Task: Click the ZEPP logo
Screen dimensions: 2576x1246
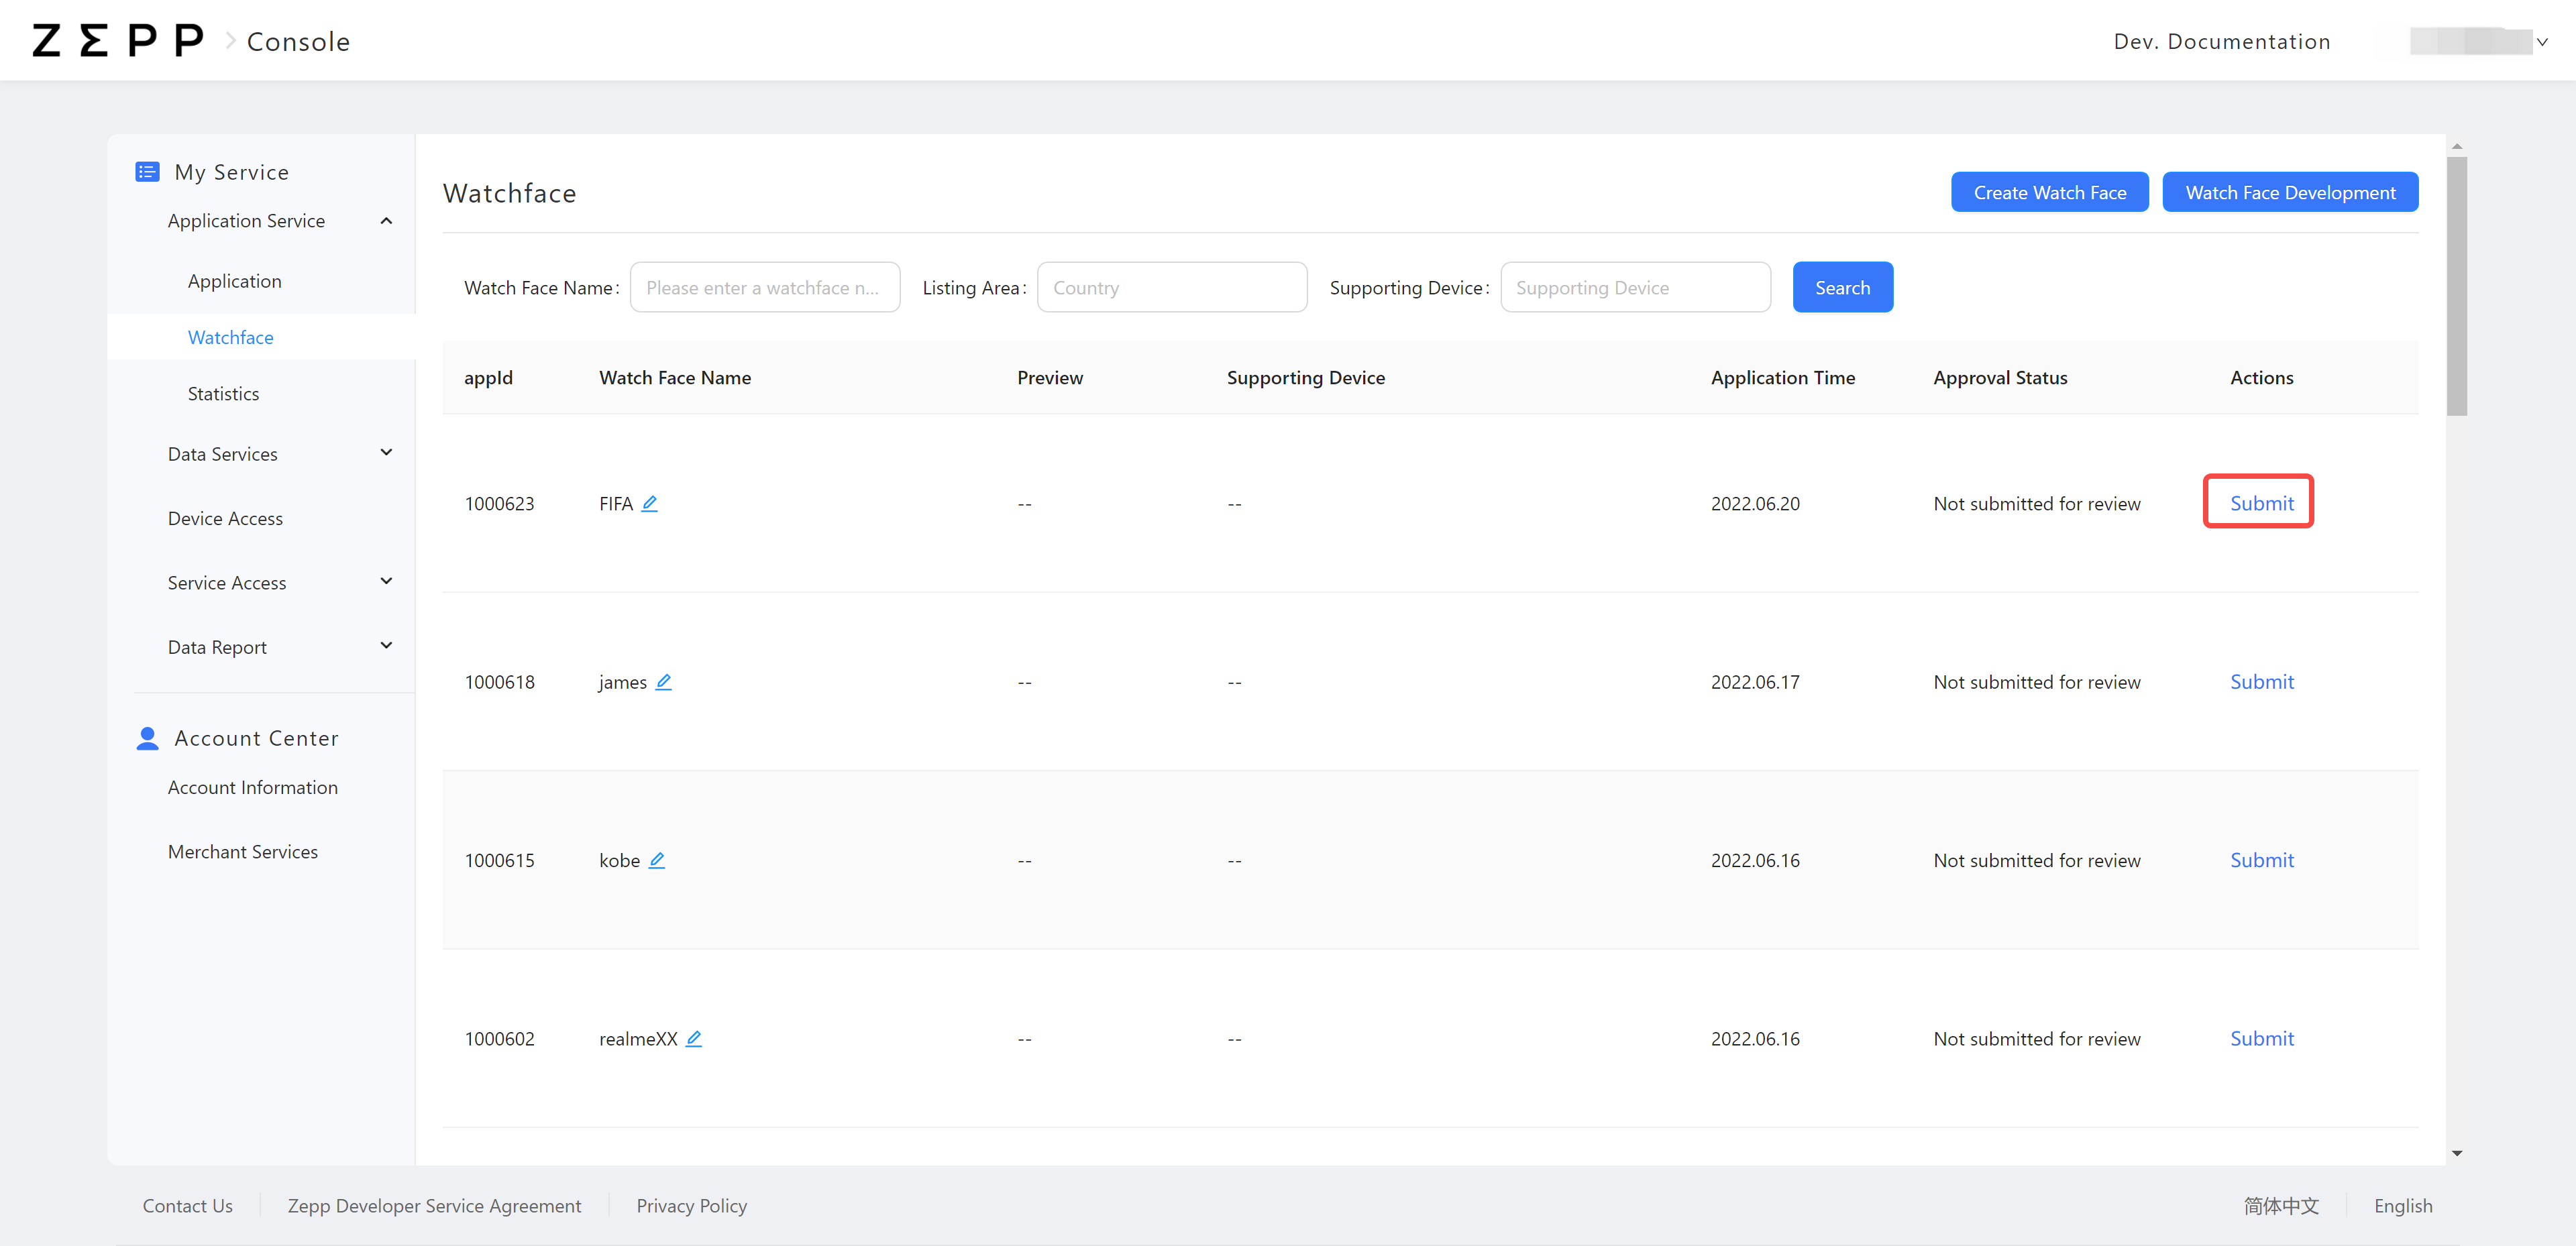Action: (x=118, y=41)
